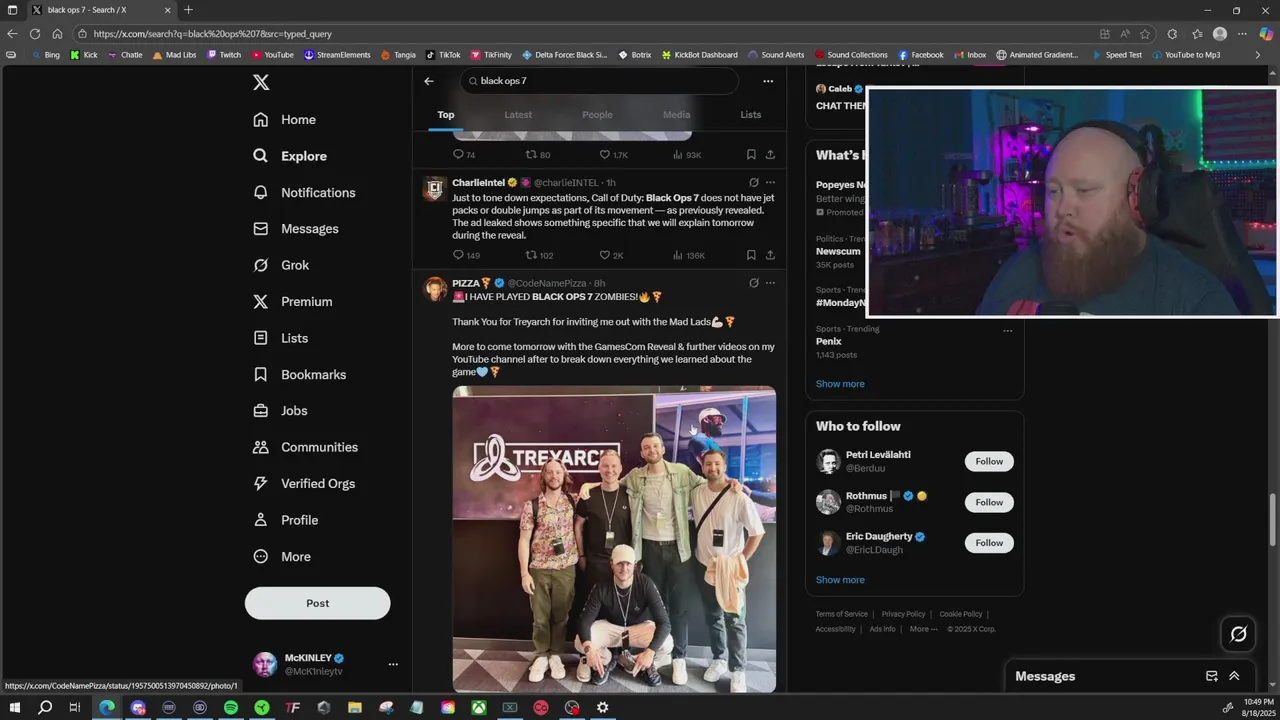
Task: Follow Petri Levälahti
Action: (989, 461)
